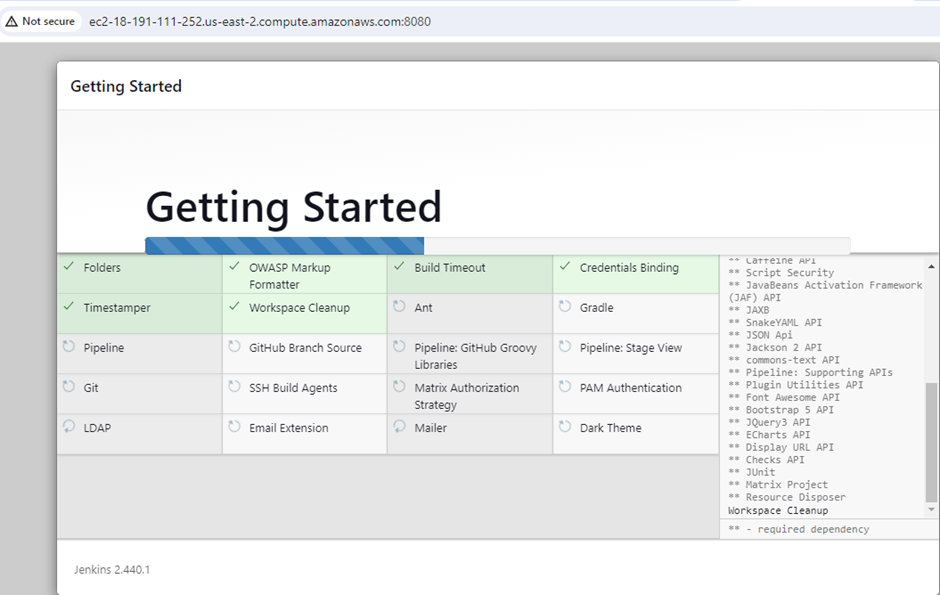Click the pending spinner icon next to Pipeline

[69, 346]
